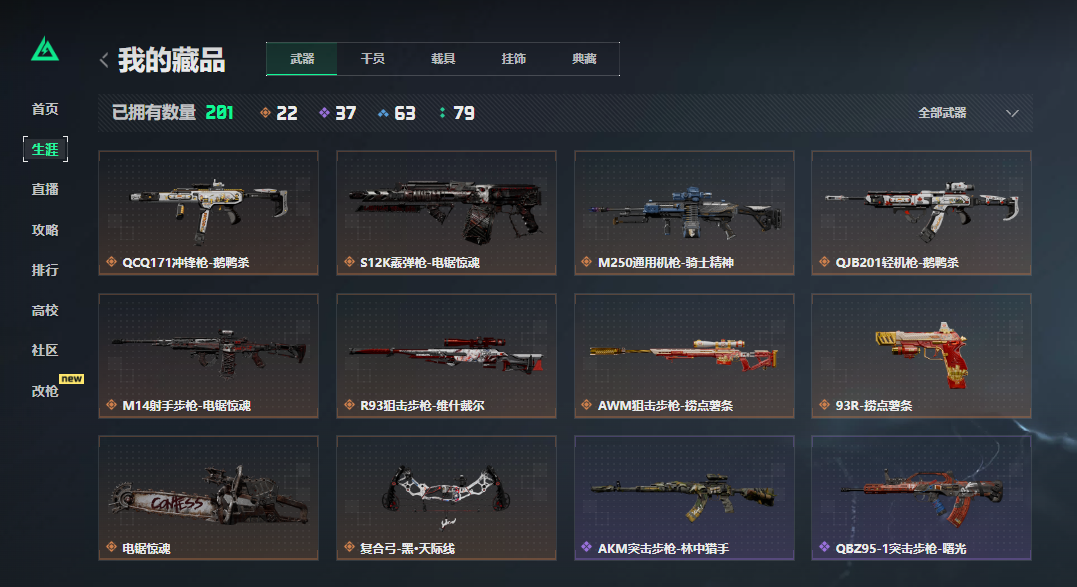
Task: Click the orange rarity icon showing 22
Action: click(265, 113)
